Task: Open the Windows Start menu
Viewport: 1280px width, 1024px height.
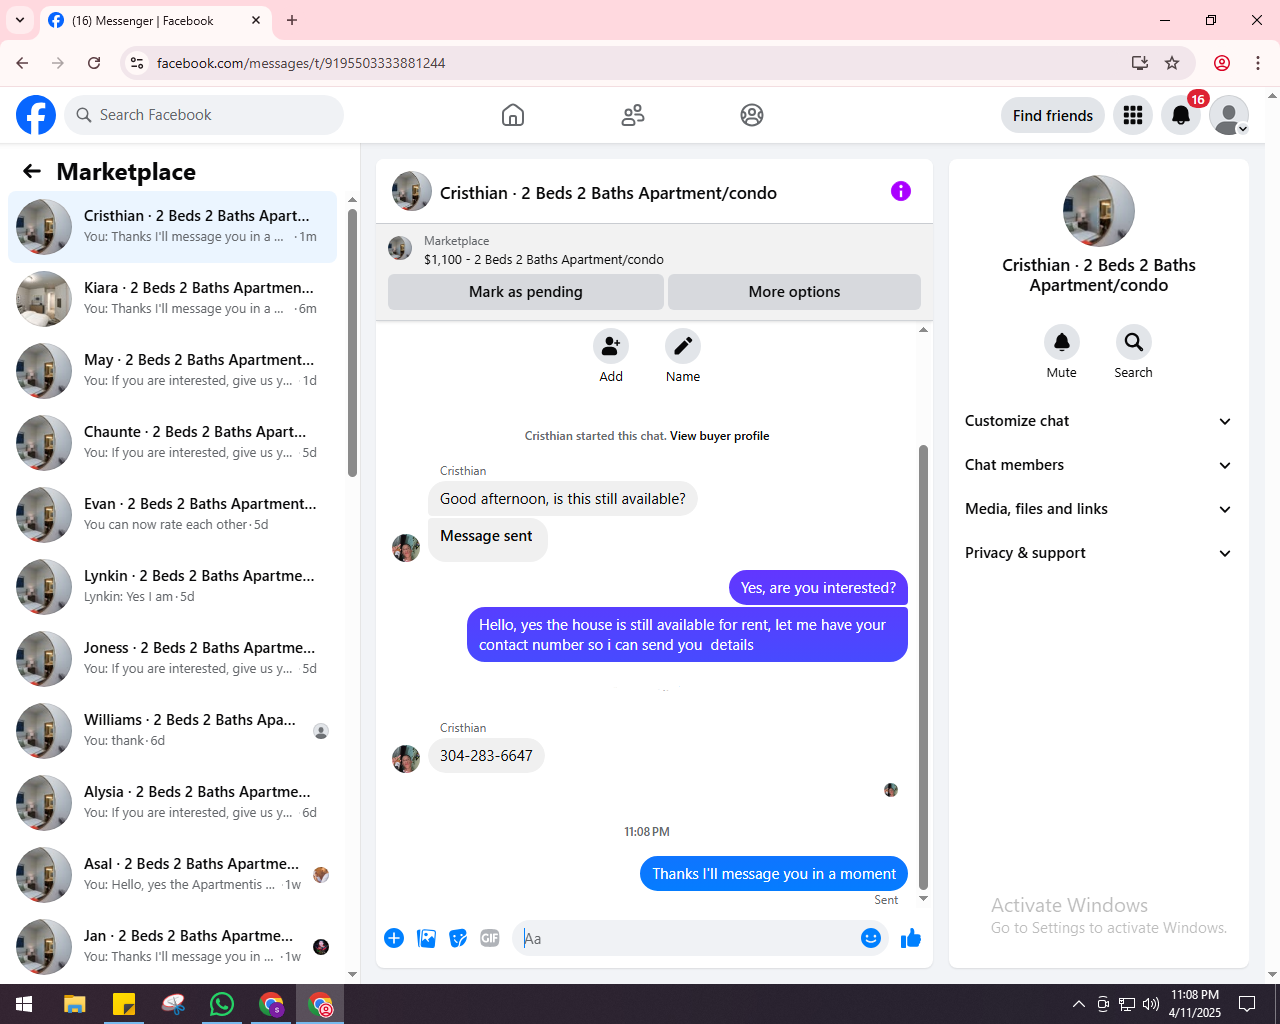Action: coord(24,1004)
